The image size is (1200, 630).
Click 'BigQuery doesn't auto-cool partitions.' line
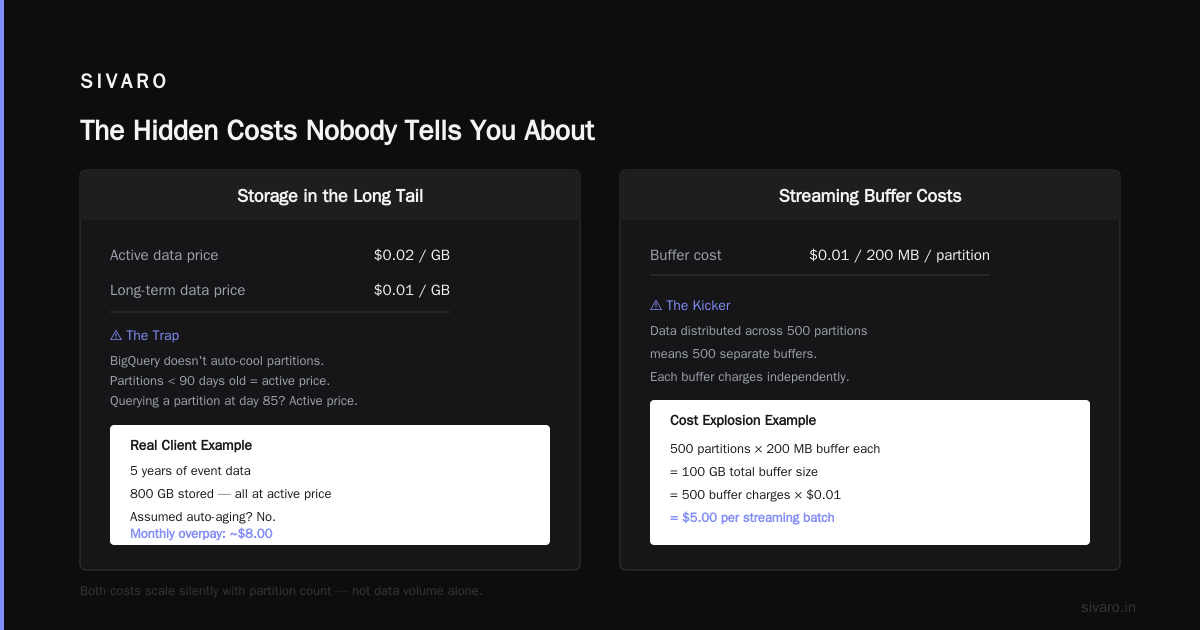217,360
